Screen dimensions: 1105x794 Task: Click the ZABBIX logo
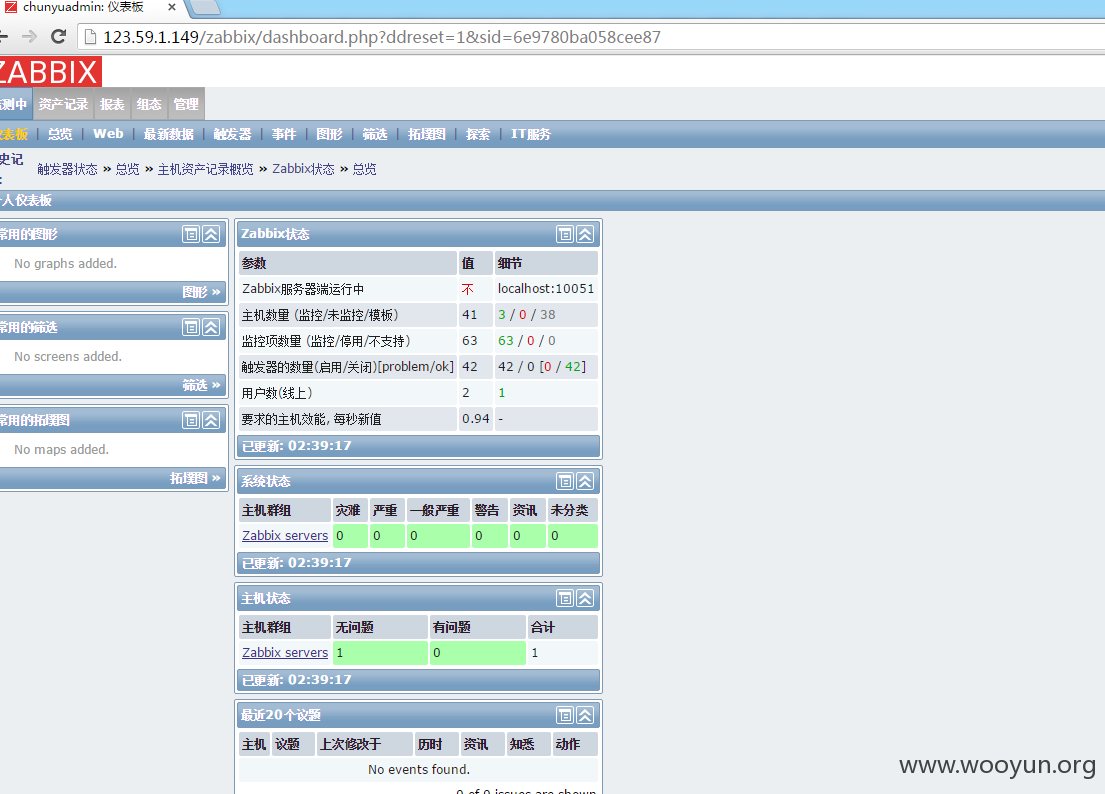[49, 72]
